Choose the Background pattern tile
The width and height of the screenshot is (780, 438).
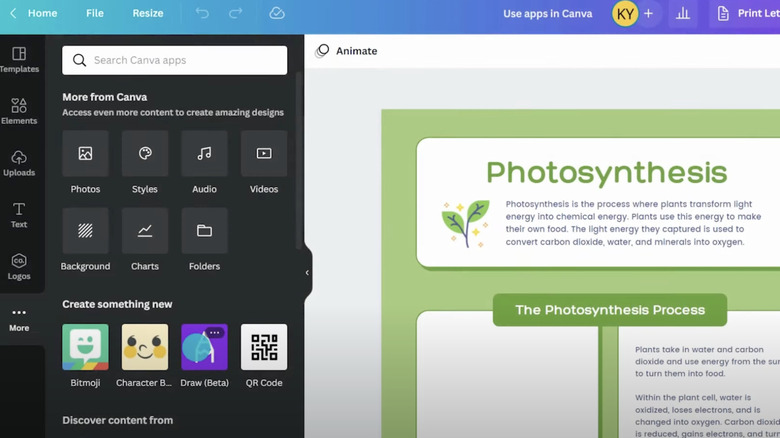click(85, 231)
